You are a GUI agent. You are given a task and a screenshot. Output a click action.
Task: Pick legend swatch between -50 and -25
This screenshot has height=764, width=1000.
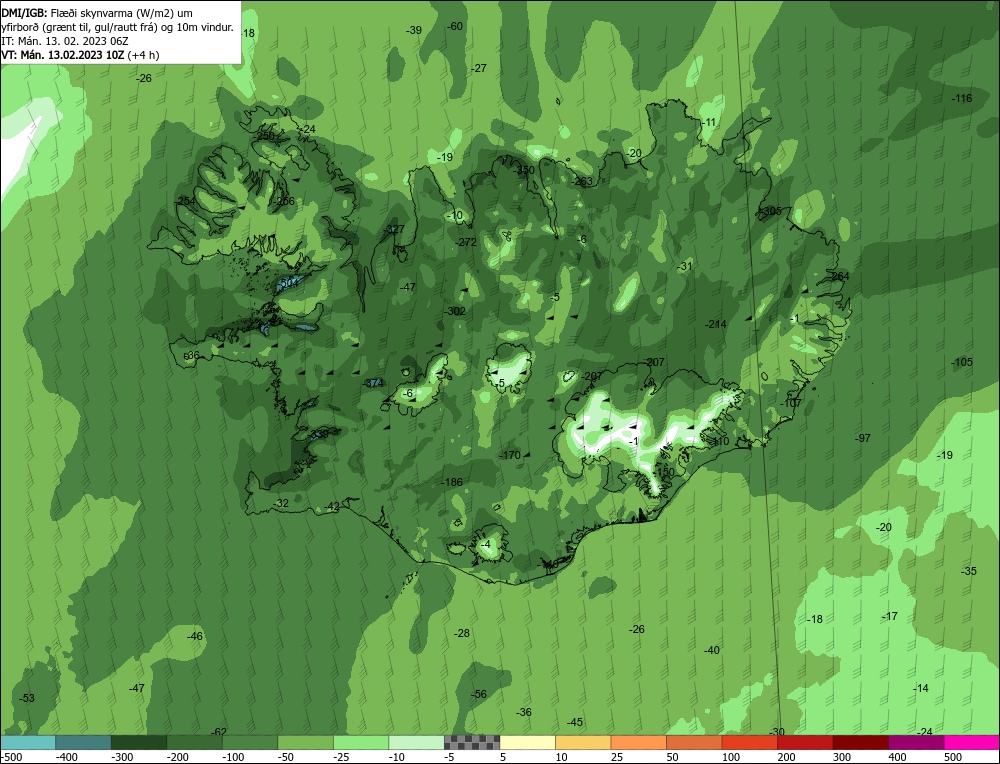coord(305,742)
